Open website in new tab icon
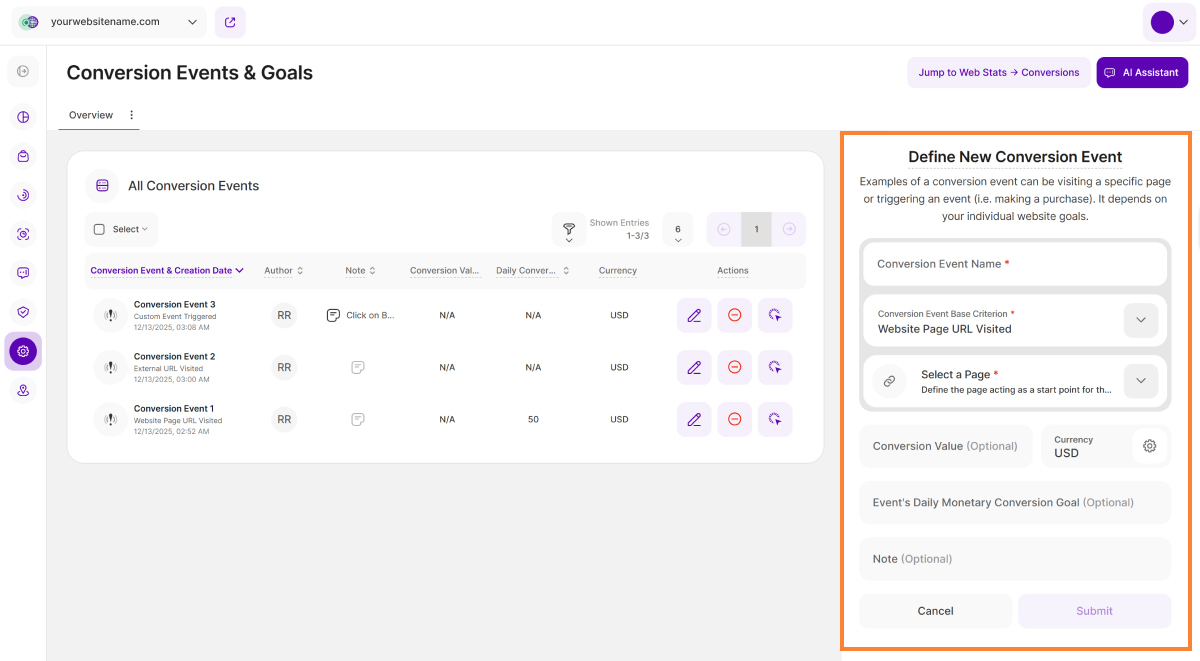This screenshot has height=661, width=1200. tap(230, 22)
